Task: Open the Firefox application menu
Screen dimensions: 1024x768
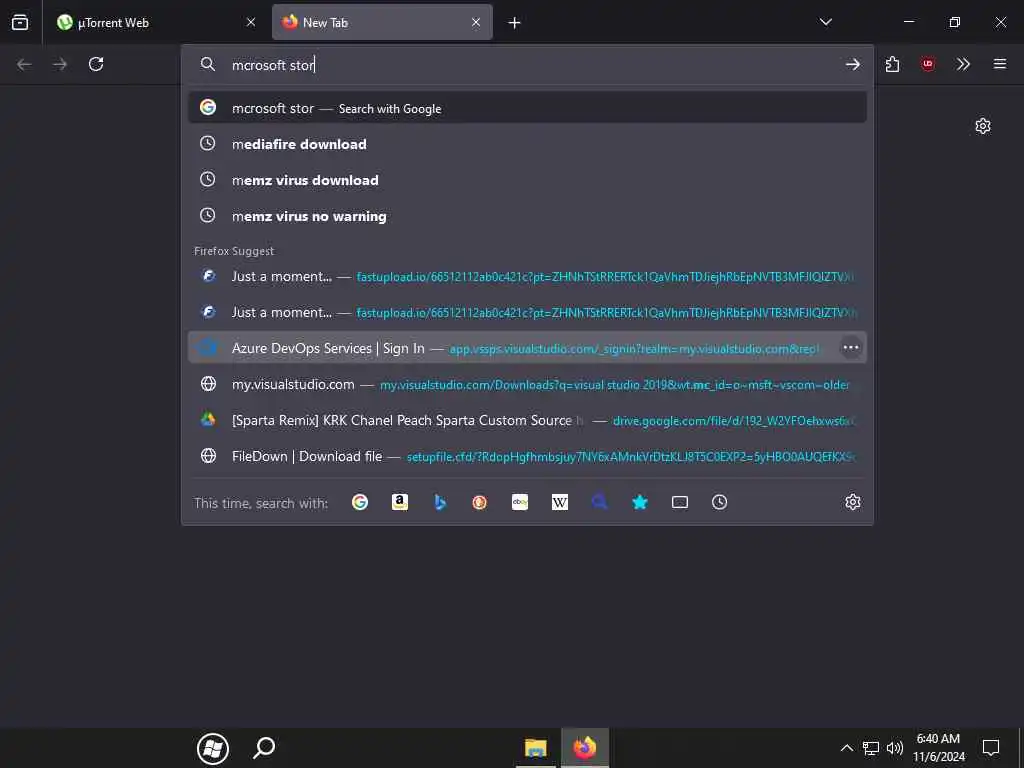Action: pyautogui.click(x=999, y=64)
